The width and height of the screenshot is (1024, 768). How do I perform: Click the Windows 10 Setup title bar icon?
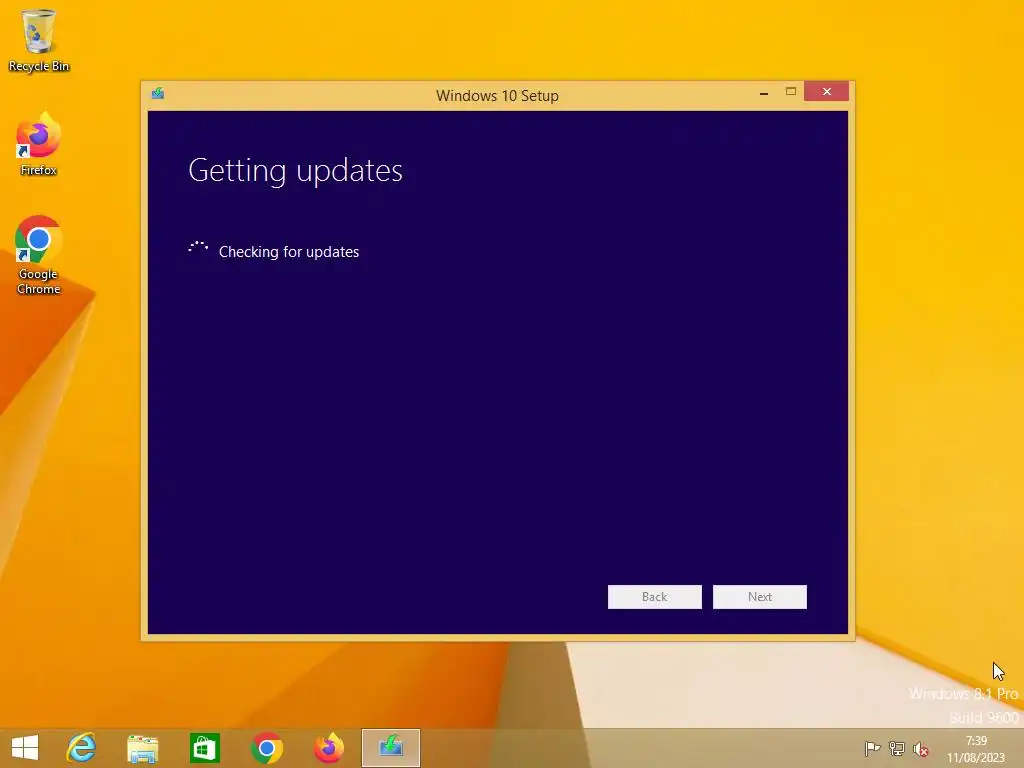(x=158, y=93)
